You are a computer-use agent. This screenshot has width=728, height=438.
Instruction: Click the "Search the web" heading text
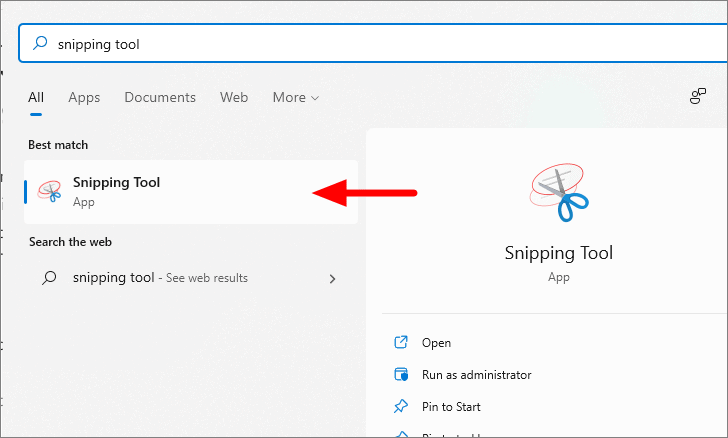pyautogui.click(x=70, y=242)
